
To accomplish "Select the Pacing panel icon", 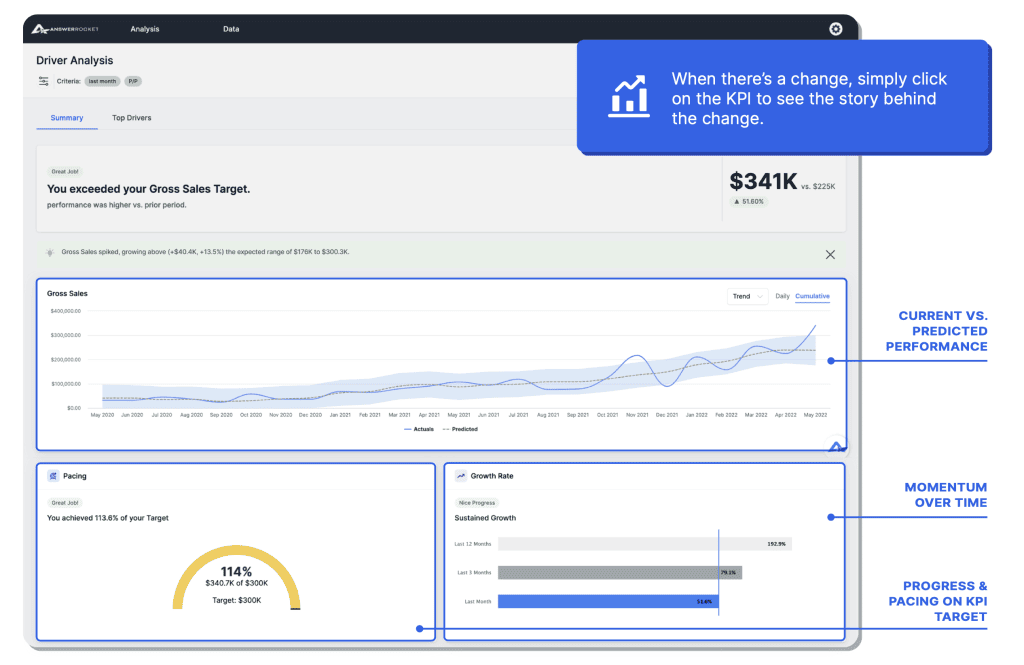I will coord(55,475).
